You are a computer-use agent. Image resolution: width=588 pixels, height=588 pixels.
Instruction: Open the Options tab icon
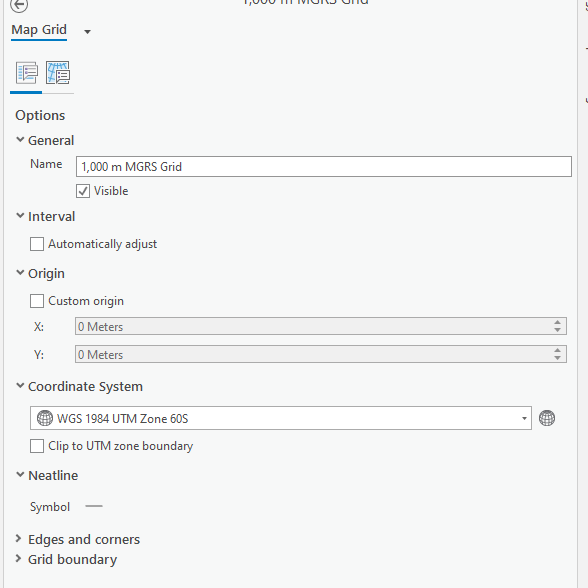pyautogui.click(x=27, y=73)
